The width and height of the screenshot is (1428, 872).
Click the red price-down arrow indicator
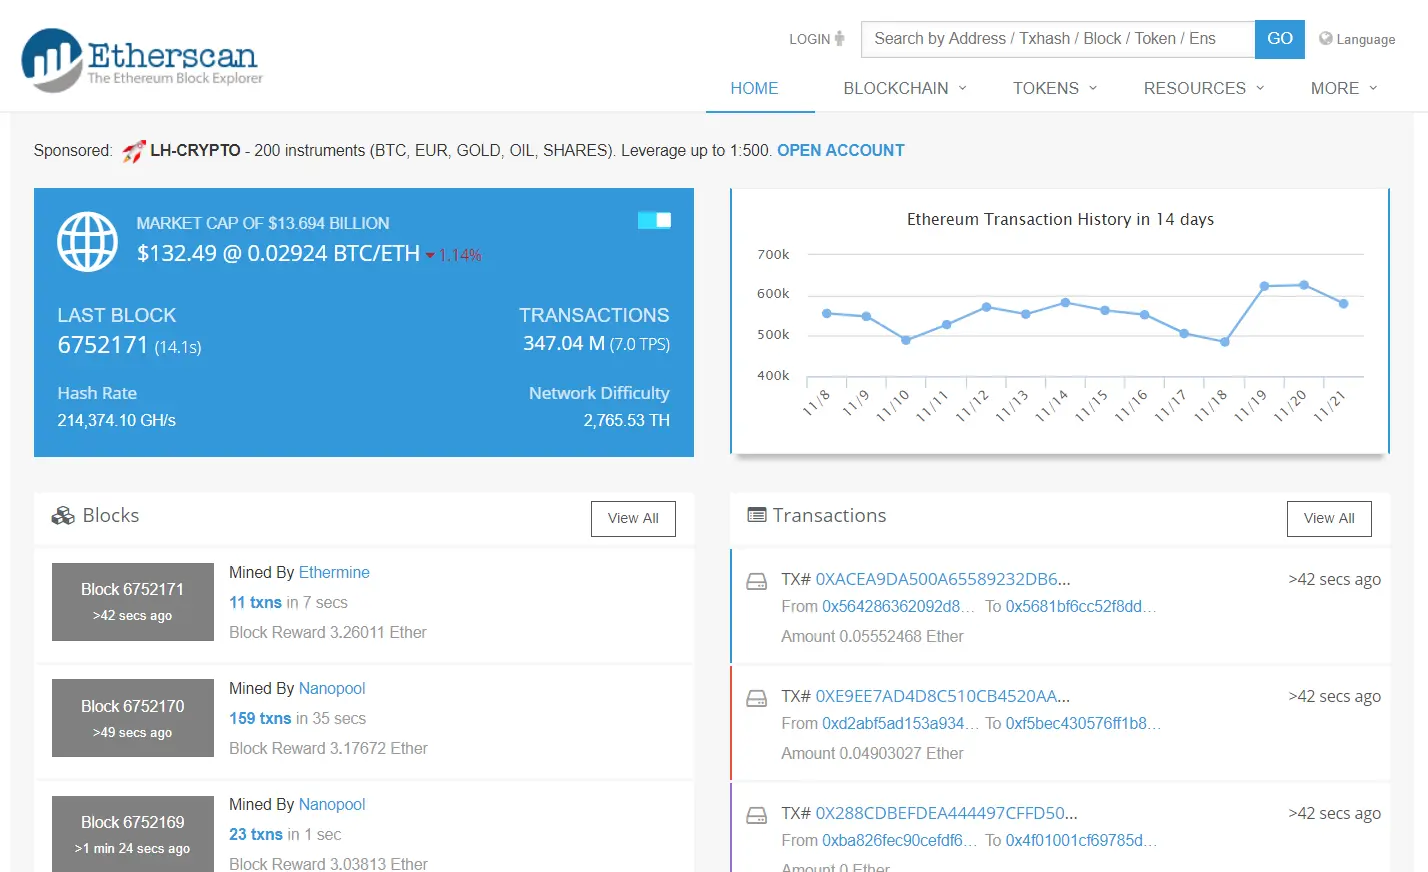click(430, 256)
